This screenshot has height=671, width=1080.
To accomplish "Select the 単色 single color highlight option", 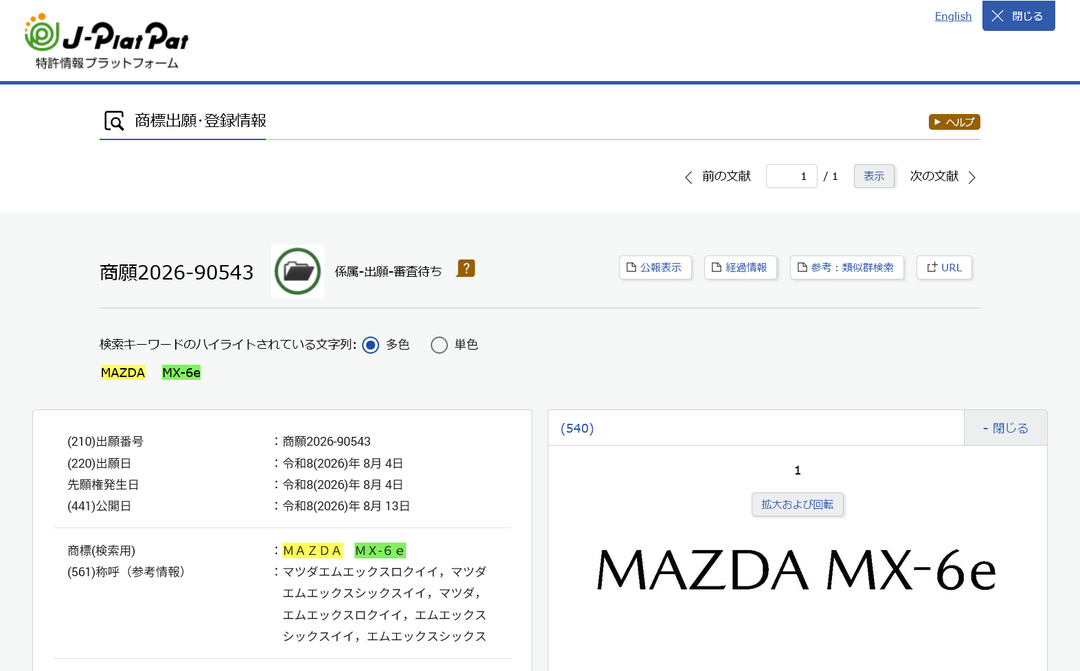I will (x=439, y=344).
